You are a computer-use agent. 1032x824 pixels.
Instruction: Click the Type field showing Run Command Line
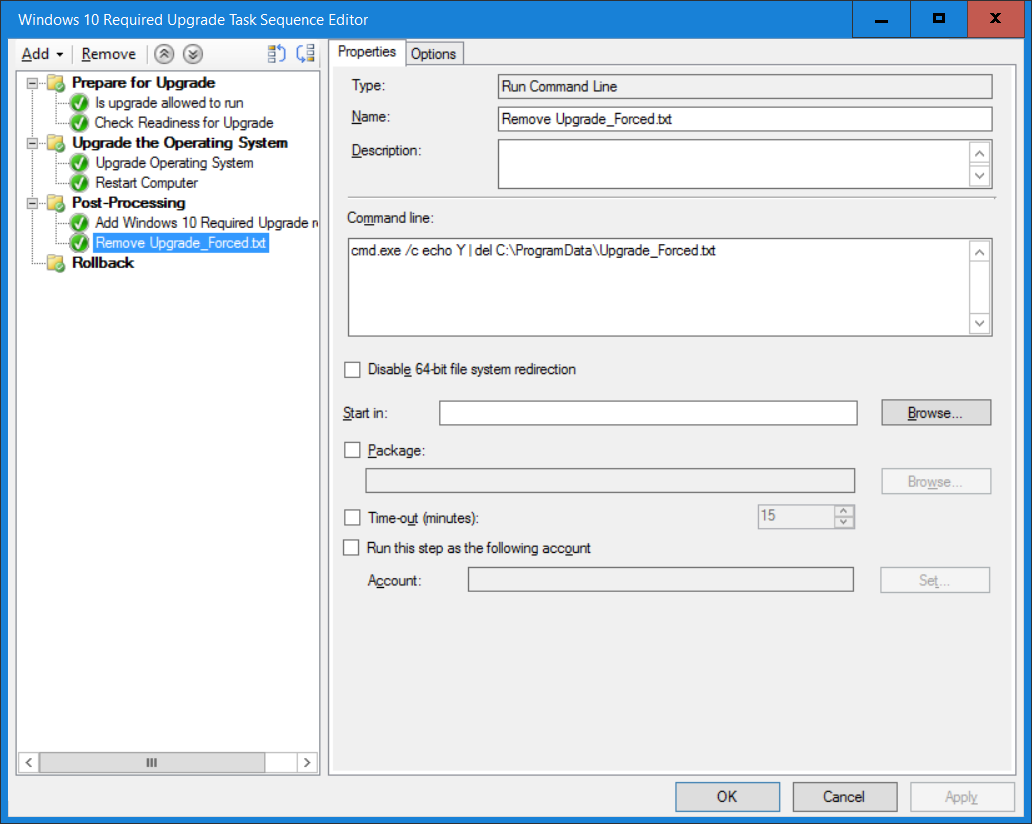pyautogui.click(x=745, y=87)
